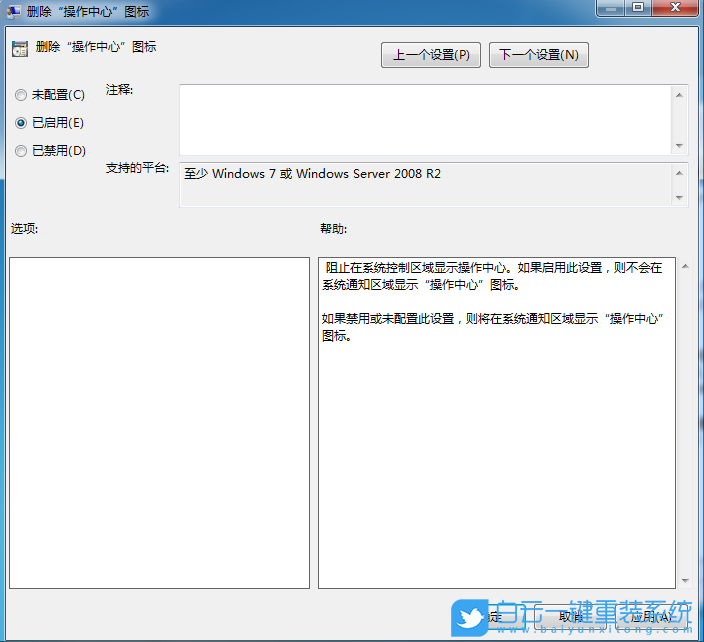Click the up arrow of the 帮助 scrollbar
Screen dimensions: 704x642
pos(685,267)
